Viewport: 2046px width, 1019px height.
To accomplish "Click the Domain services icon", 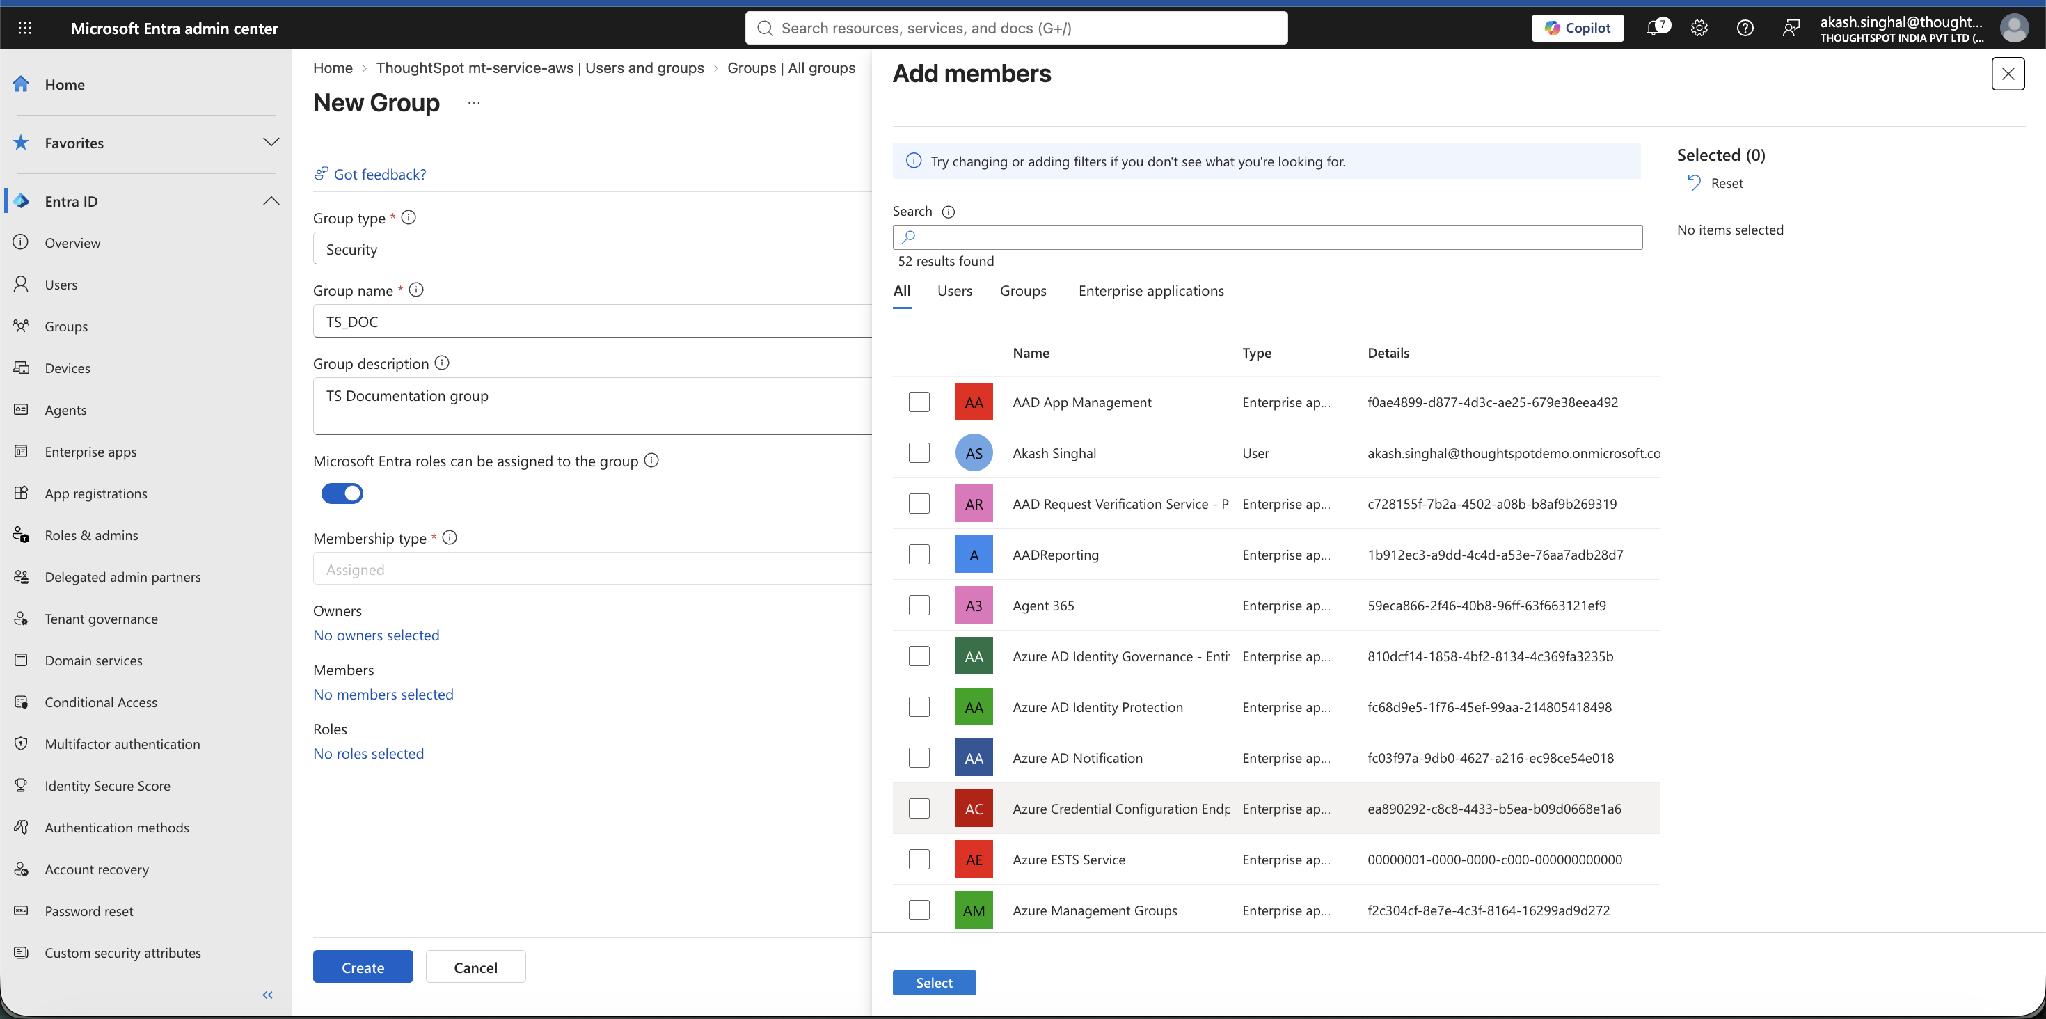I will [x=21, y=660].
